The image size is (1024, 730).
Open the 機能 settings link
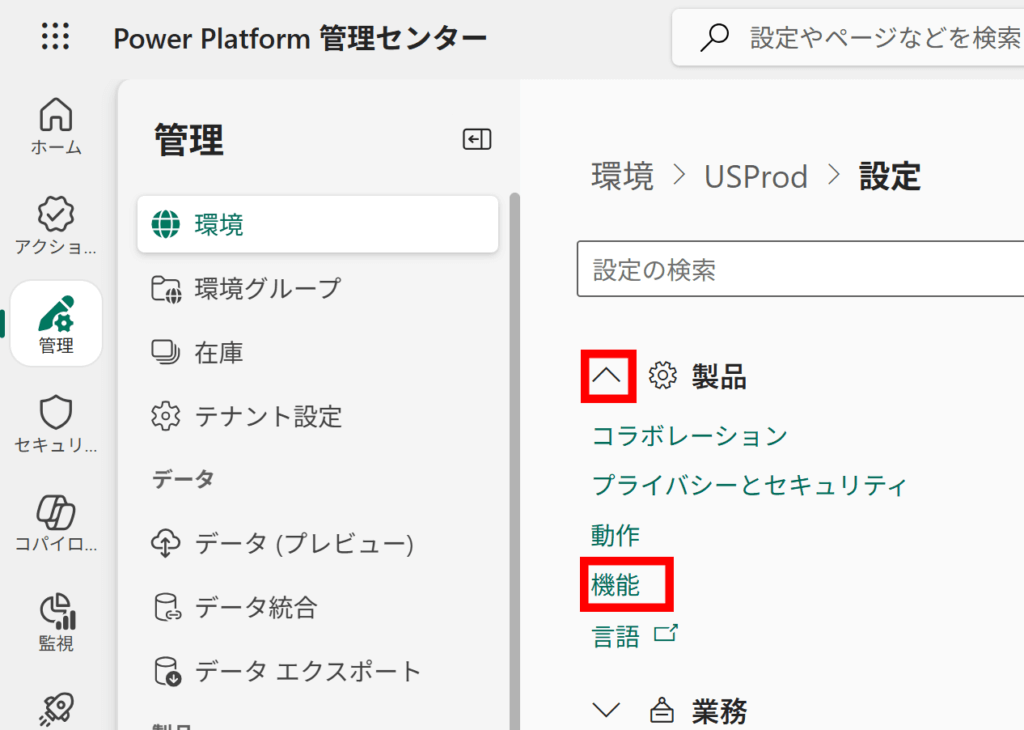pos(616,585)
